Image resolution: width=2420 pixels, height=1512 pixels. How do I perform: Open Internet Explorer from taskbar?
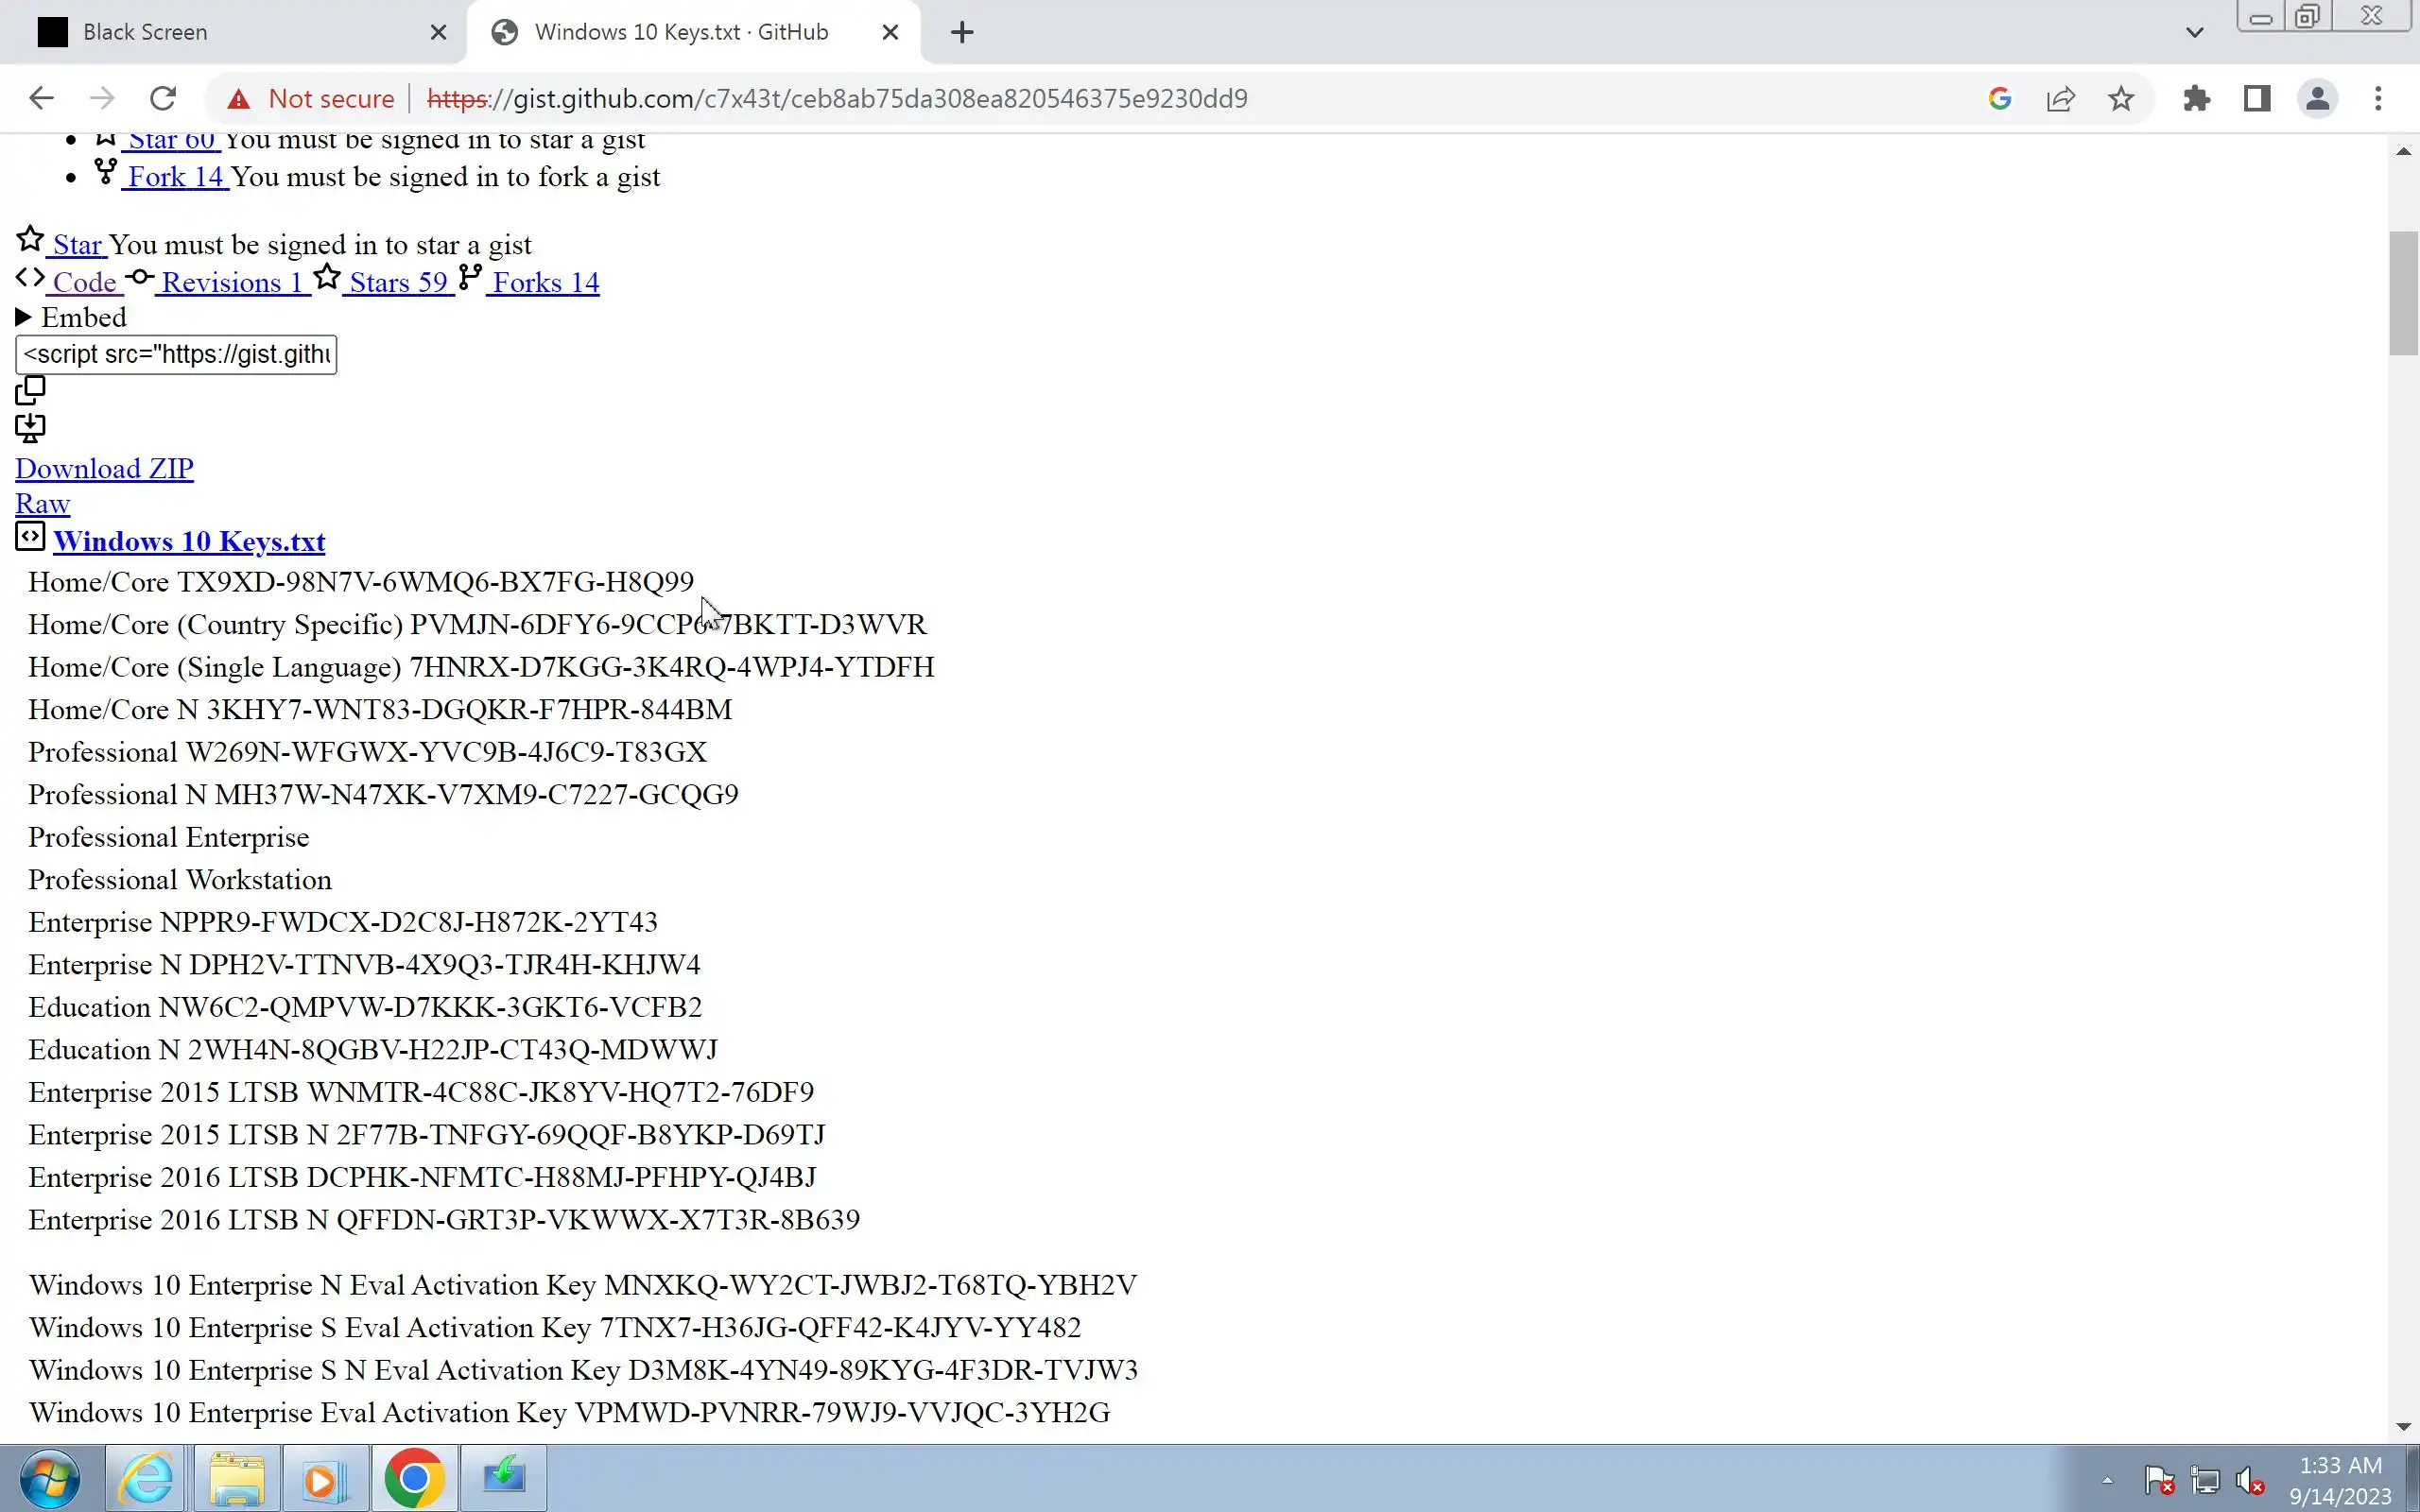[146, 1478]
